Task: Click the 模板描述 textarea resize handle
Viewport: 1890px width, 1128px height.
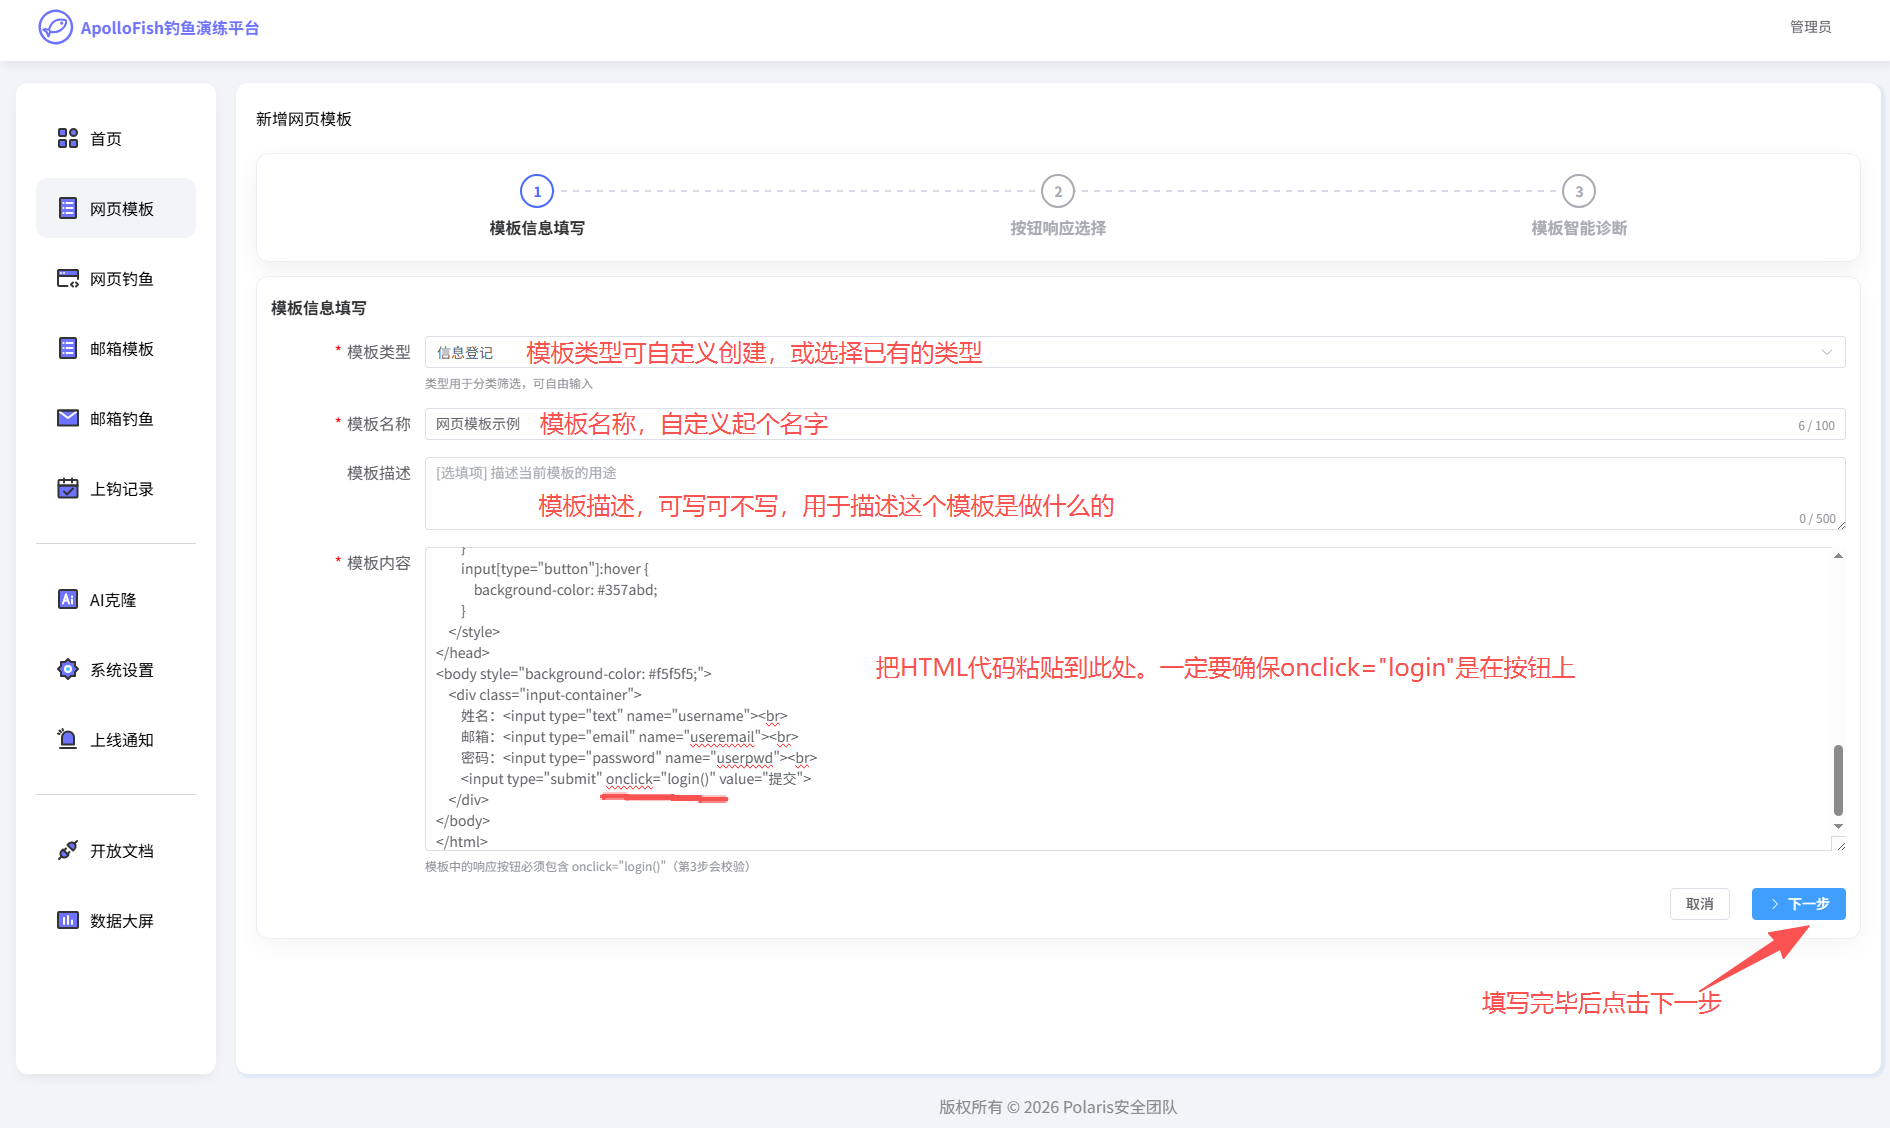Action: 1841,525
